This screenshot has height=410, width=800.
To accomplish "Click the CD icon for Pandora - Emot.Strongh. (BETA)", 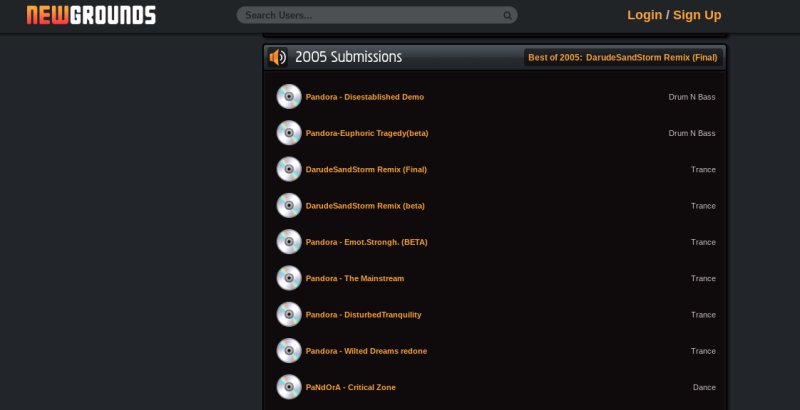I will point(289,241).
